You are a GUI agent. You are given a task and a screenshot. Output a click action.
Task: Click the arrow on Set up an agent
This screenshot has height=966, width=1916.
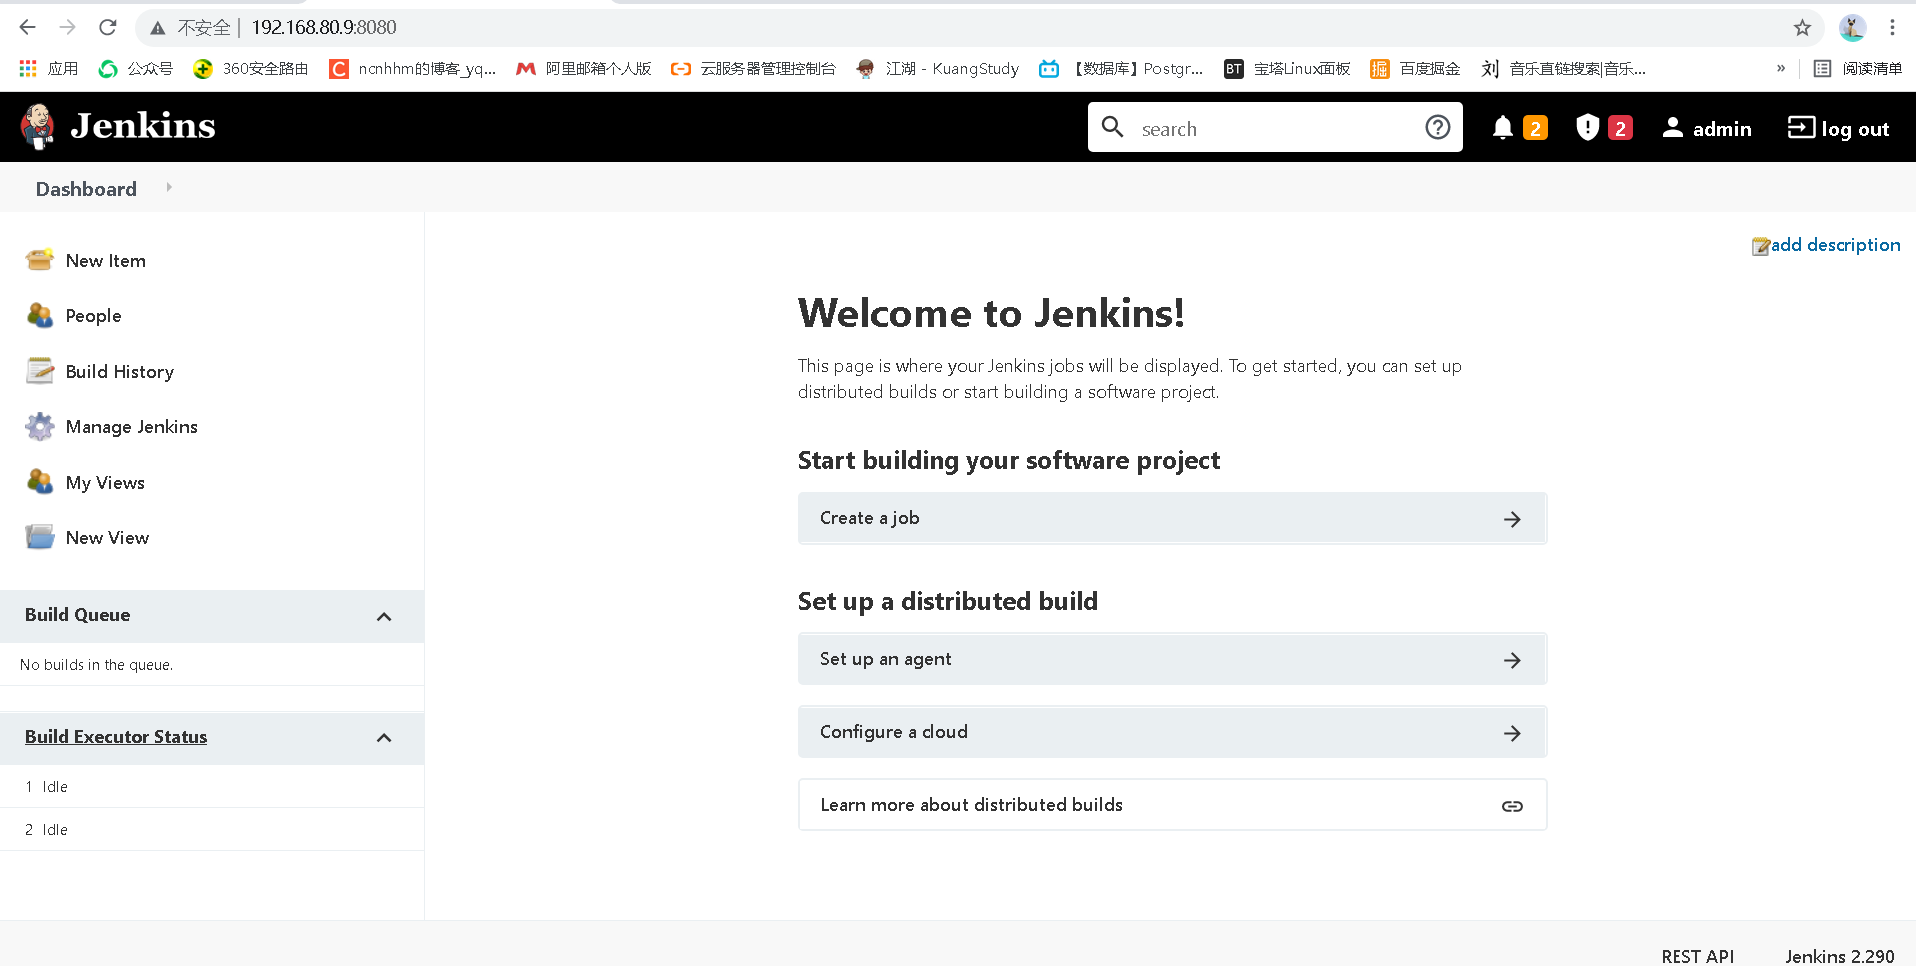pyautogui.click(x=1512, y=660)
